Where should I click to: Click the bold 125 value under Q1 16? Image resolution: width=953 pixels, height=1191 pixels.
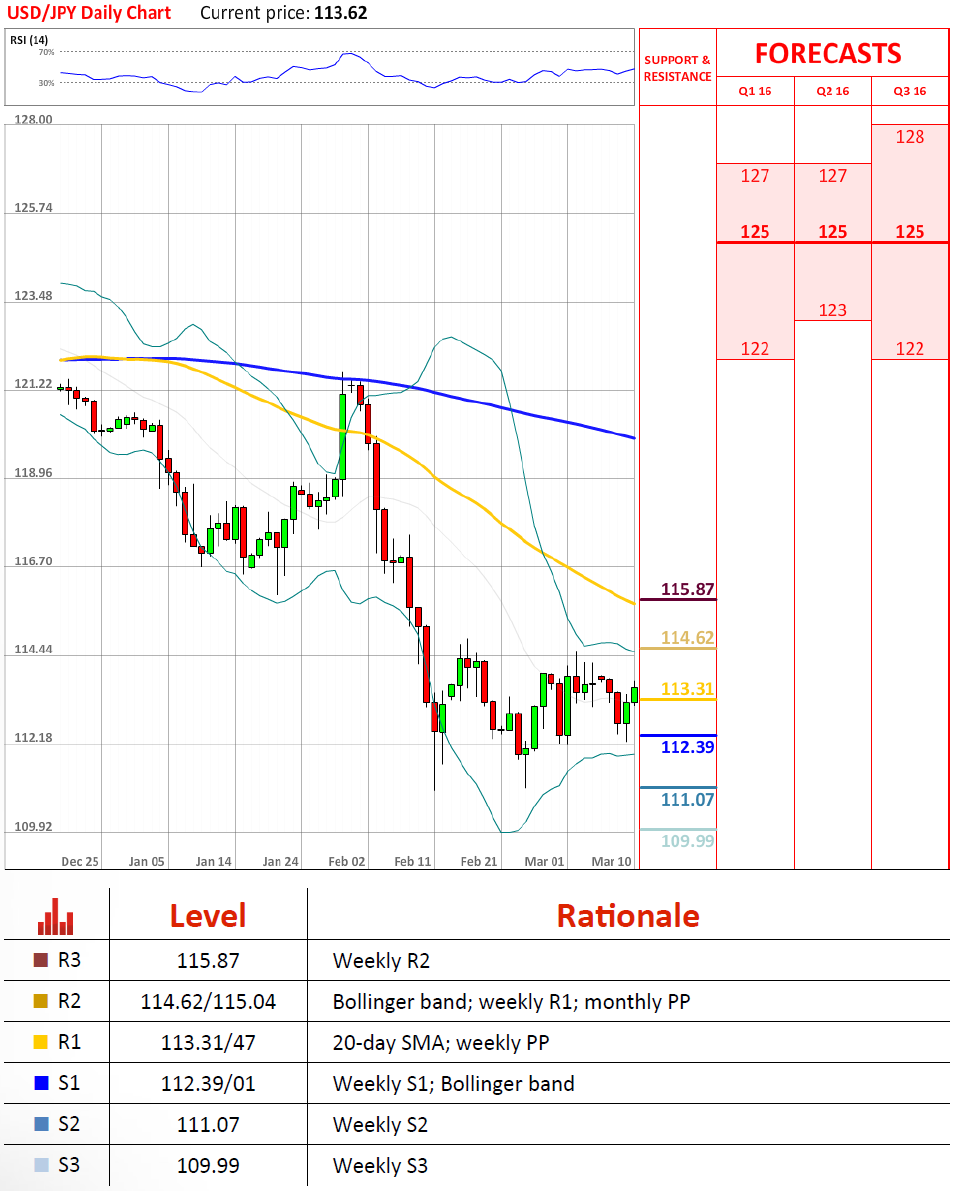pyautogui.click(x=755, y=232)
